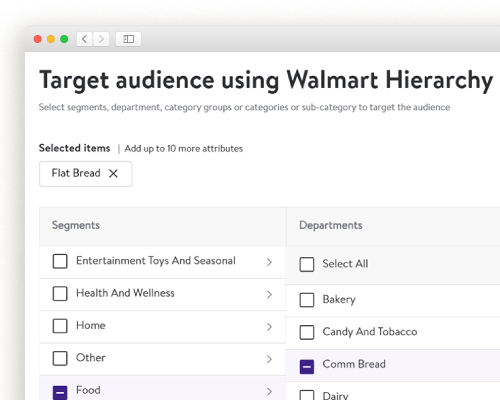Expand Health And Wellness chevron
This screenshot has width=500, height=400.
[x=269, y=294]
